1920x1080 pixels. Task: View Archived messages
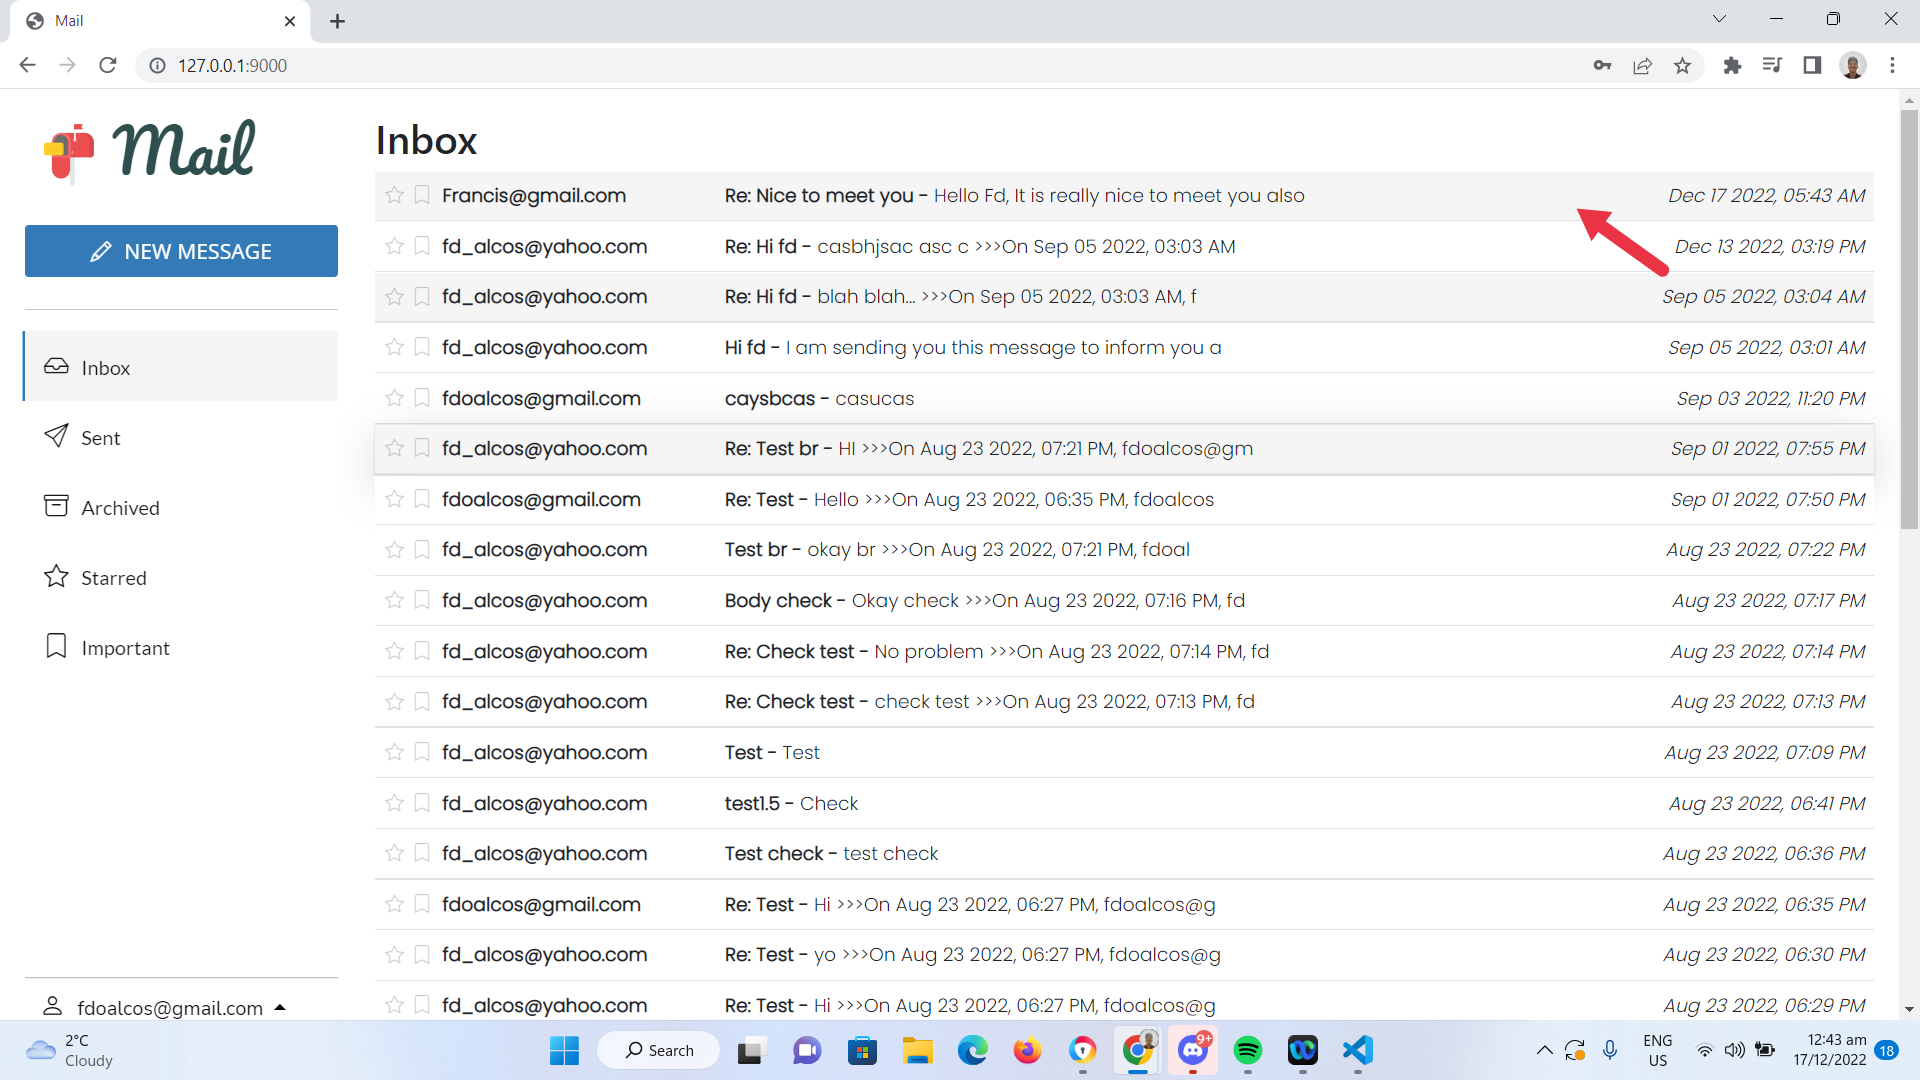(120, 507)
